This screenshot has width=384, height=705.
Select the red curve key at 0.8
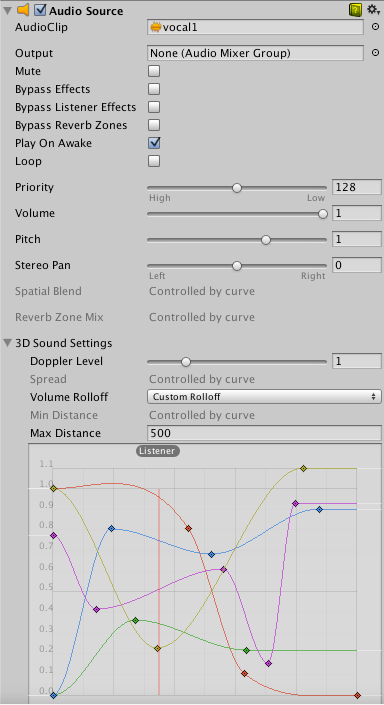[189, 528]
